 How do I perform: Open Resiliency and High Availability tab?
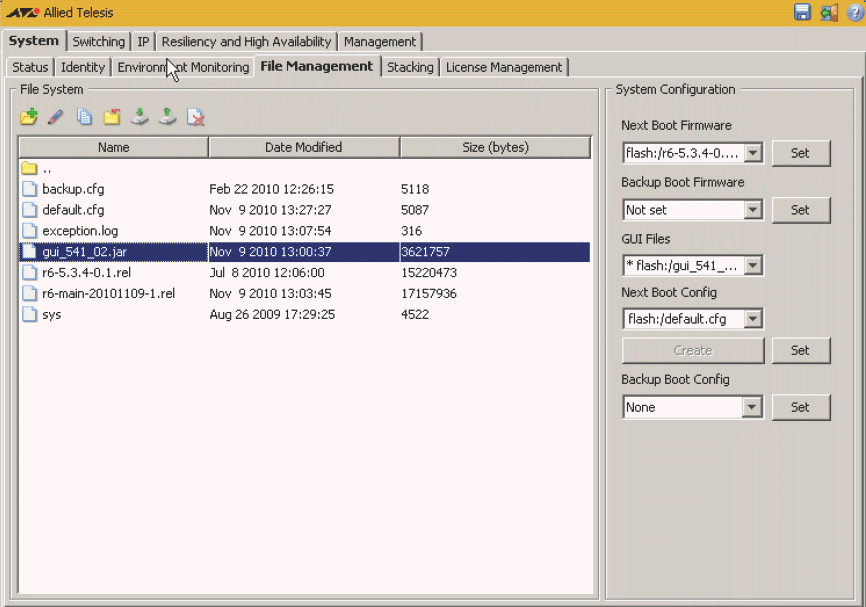click(246, 41)
